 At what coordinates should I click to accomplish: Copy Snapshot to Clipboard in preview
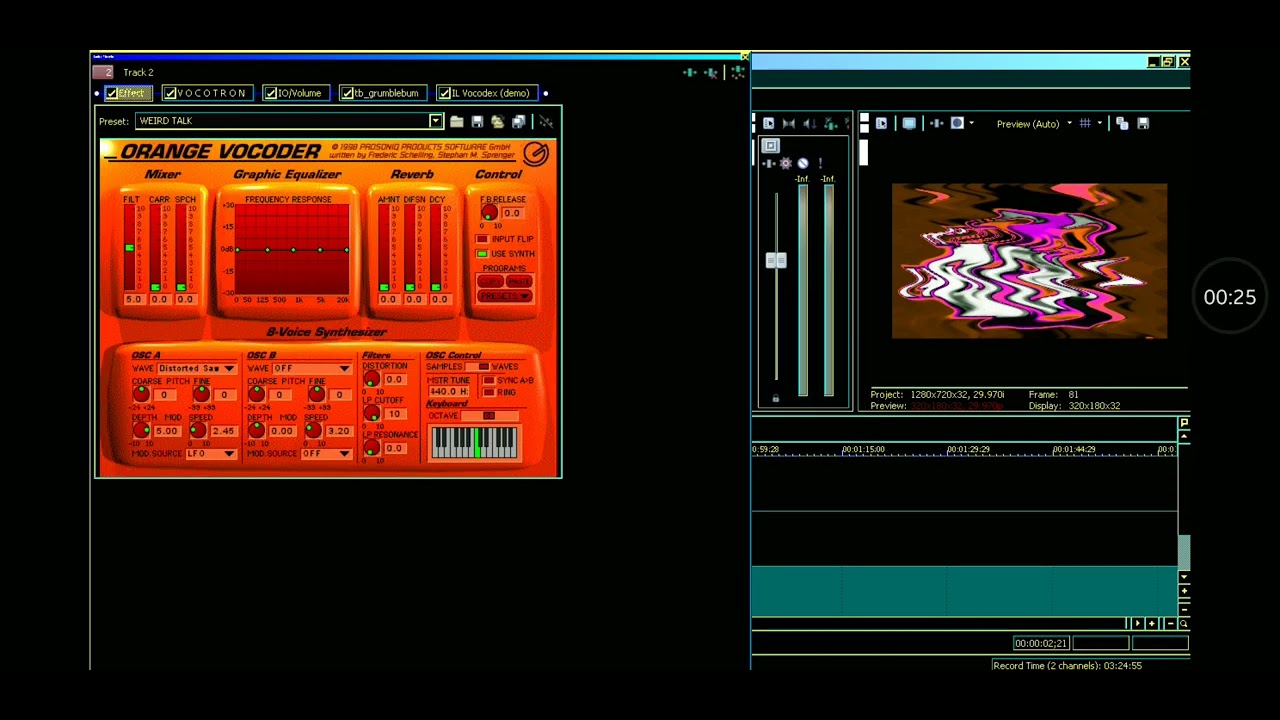(1122, 123)
